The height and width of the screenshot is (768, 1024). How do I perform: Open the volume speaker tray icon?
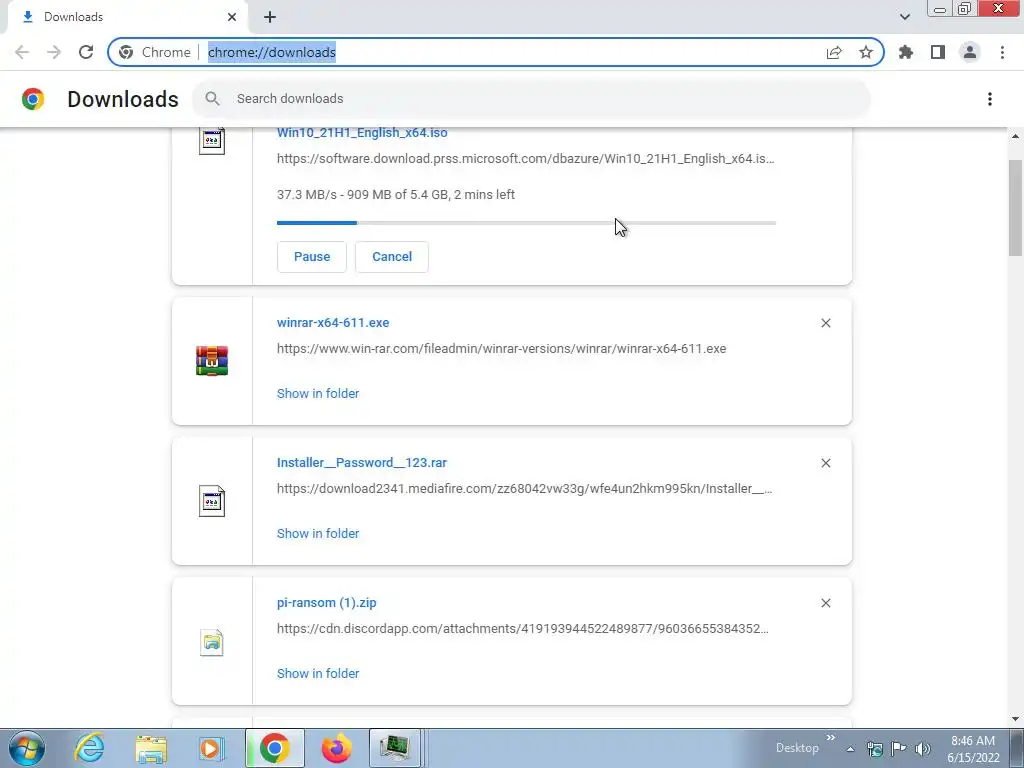pyautogui.click(x=923, y=749)
